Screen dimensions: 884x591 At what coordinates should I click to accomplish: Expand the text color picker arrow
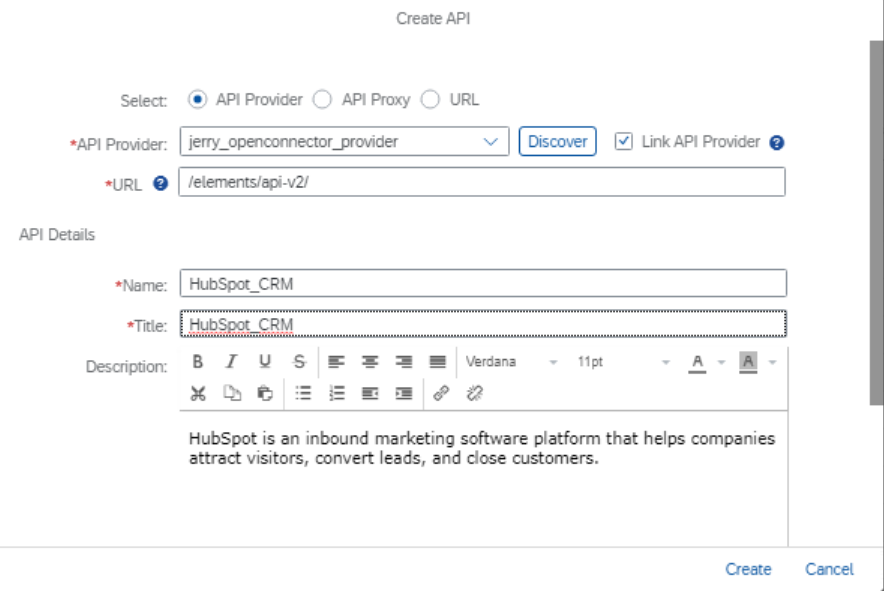(x=721, y=362)
